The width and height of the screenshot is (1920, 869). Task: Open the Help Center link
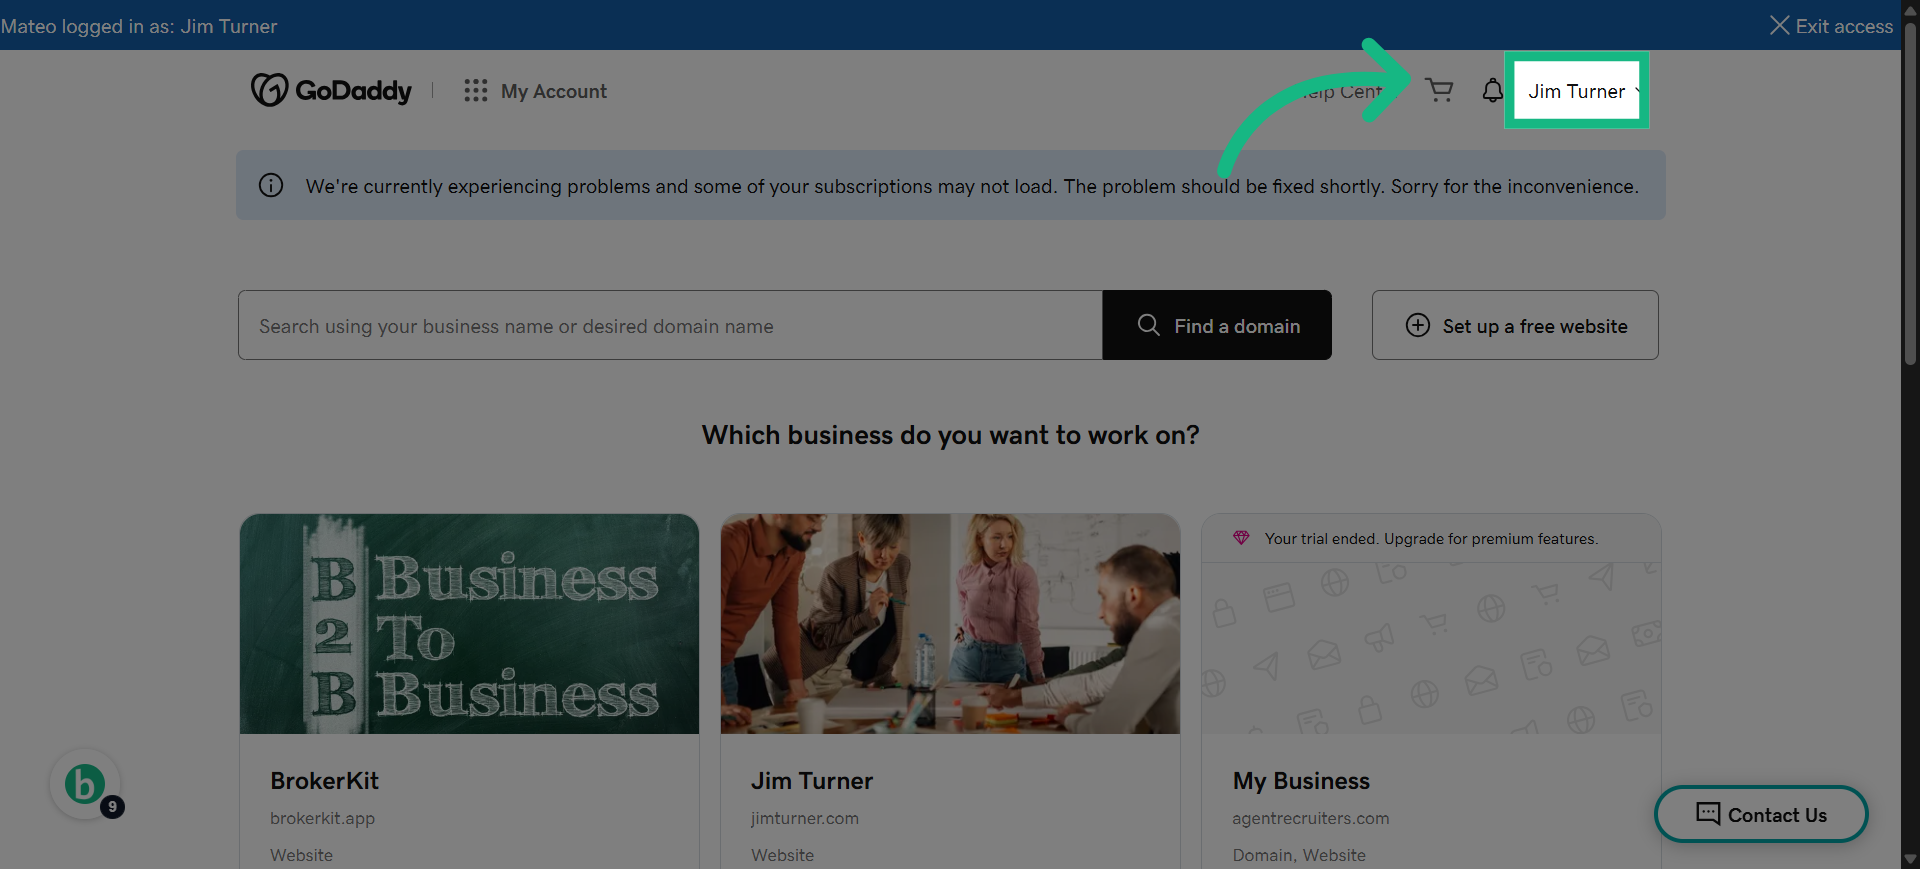coord(1342,91)
